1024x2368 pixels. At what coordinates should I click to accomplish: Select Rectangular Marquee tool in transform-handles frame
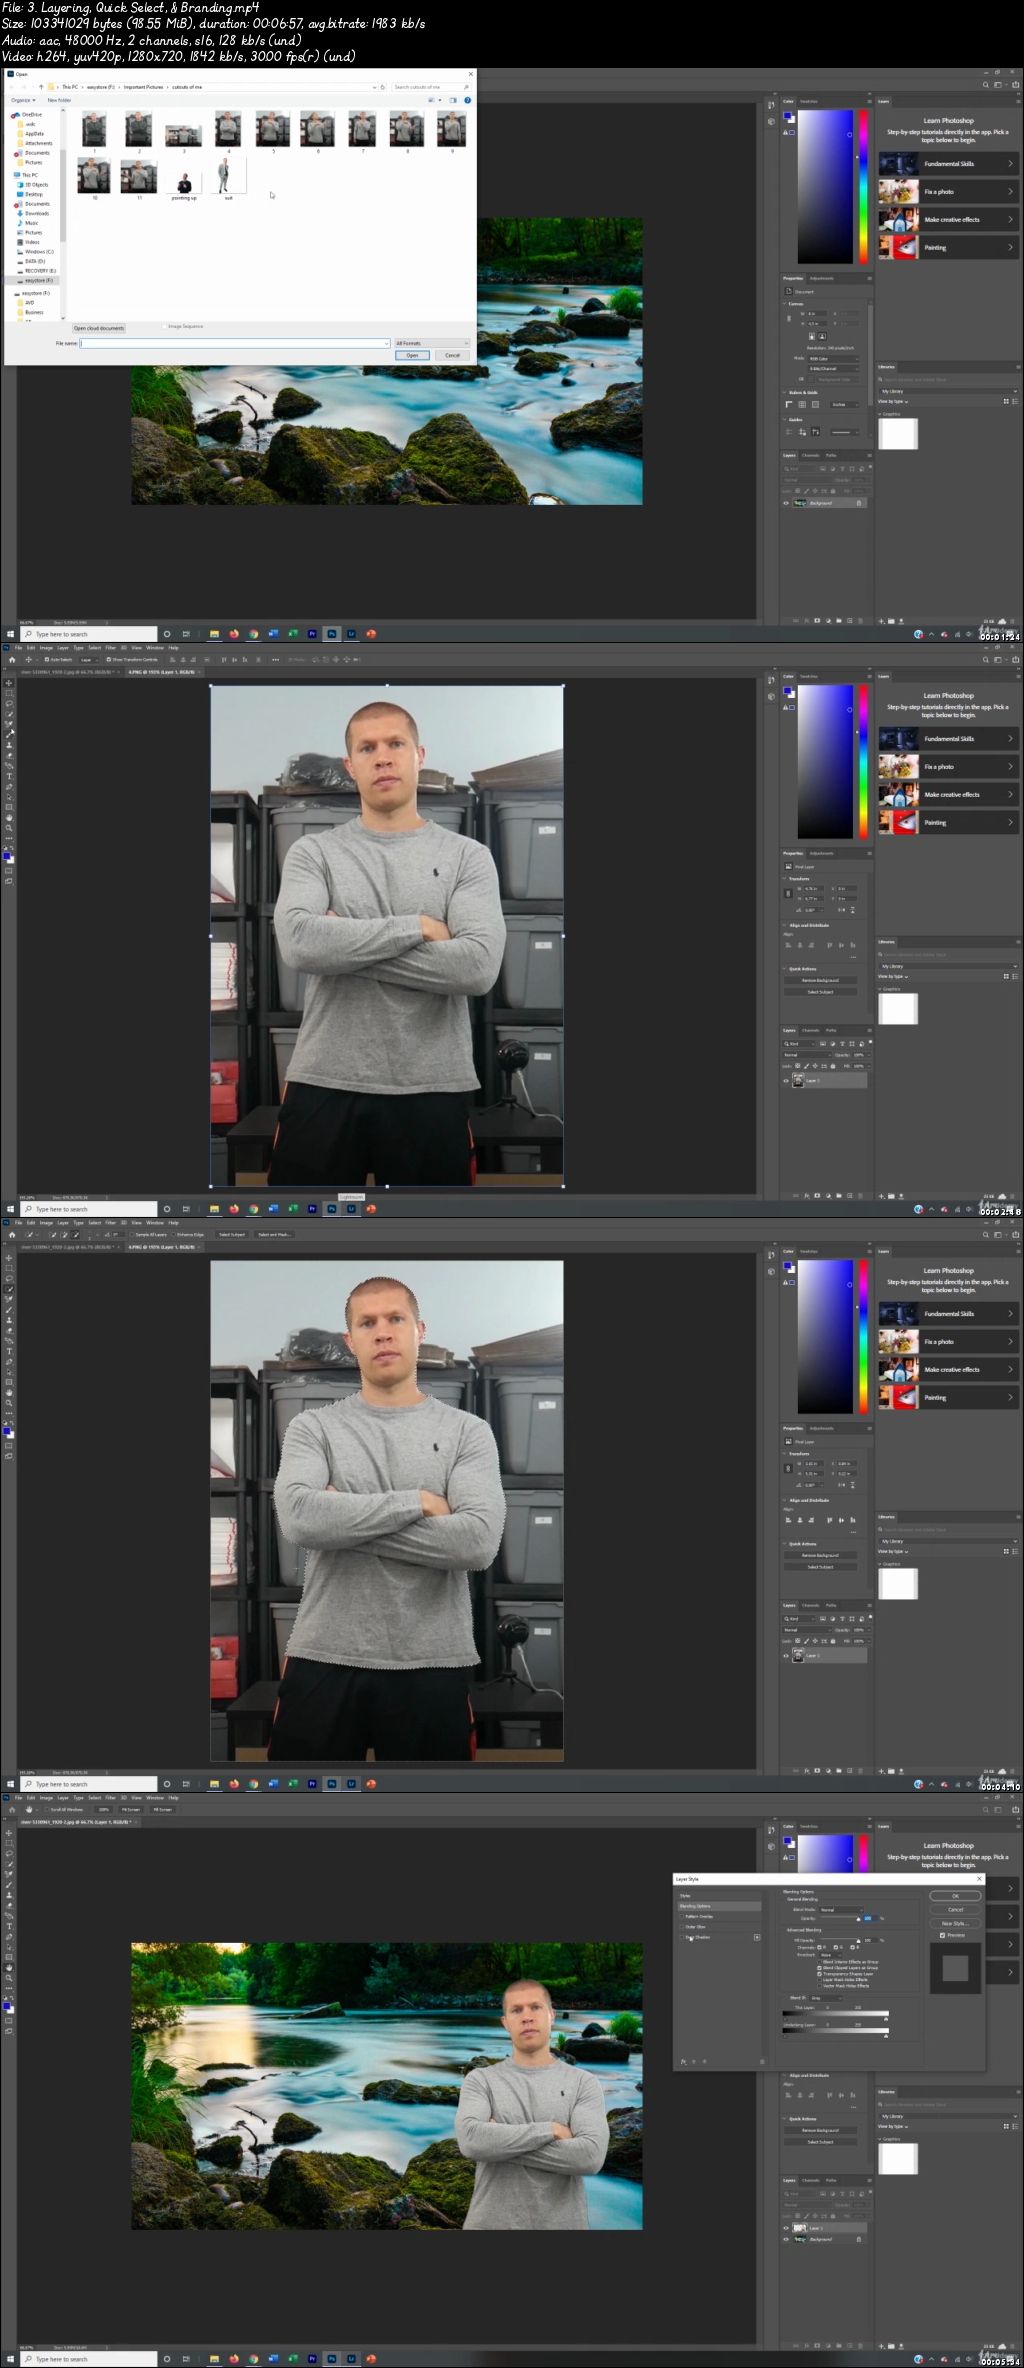9,693
